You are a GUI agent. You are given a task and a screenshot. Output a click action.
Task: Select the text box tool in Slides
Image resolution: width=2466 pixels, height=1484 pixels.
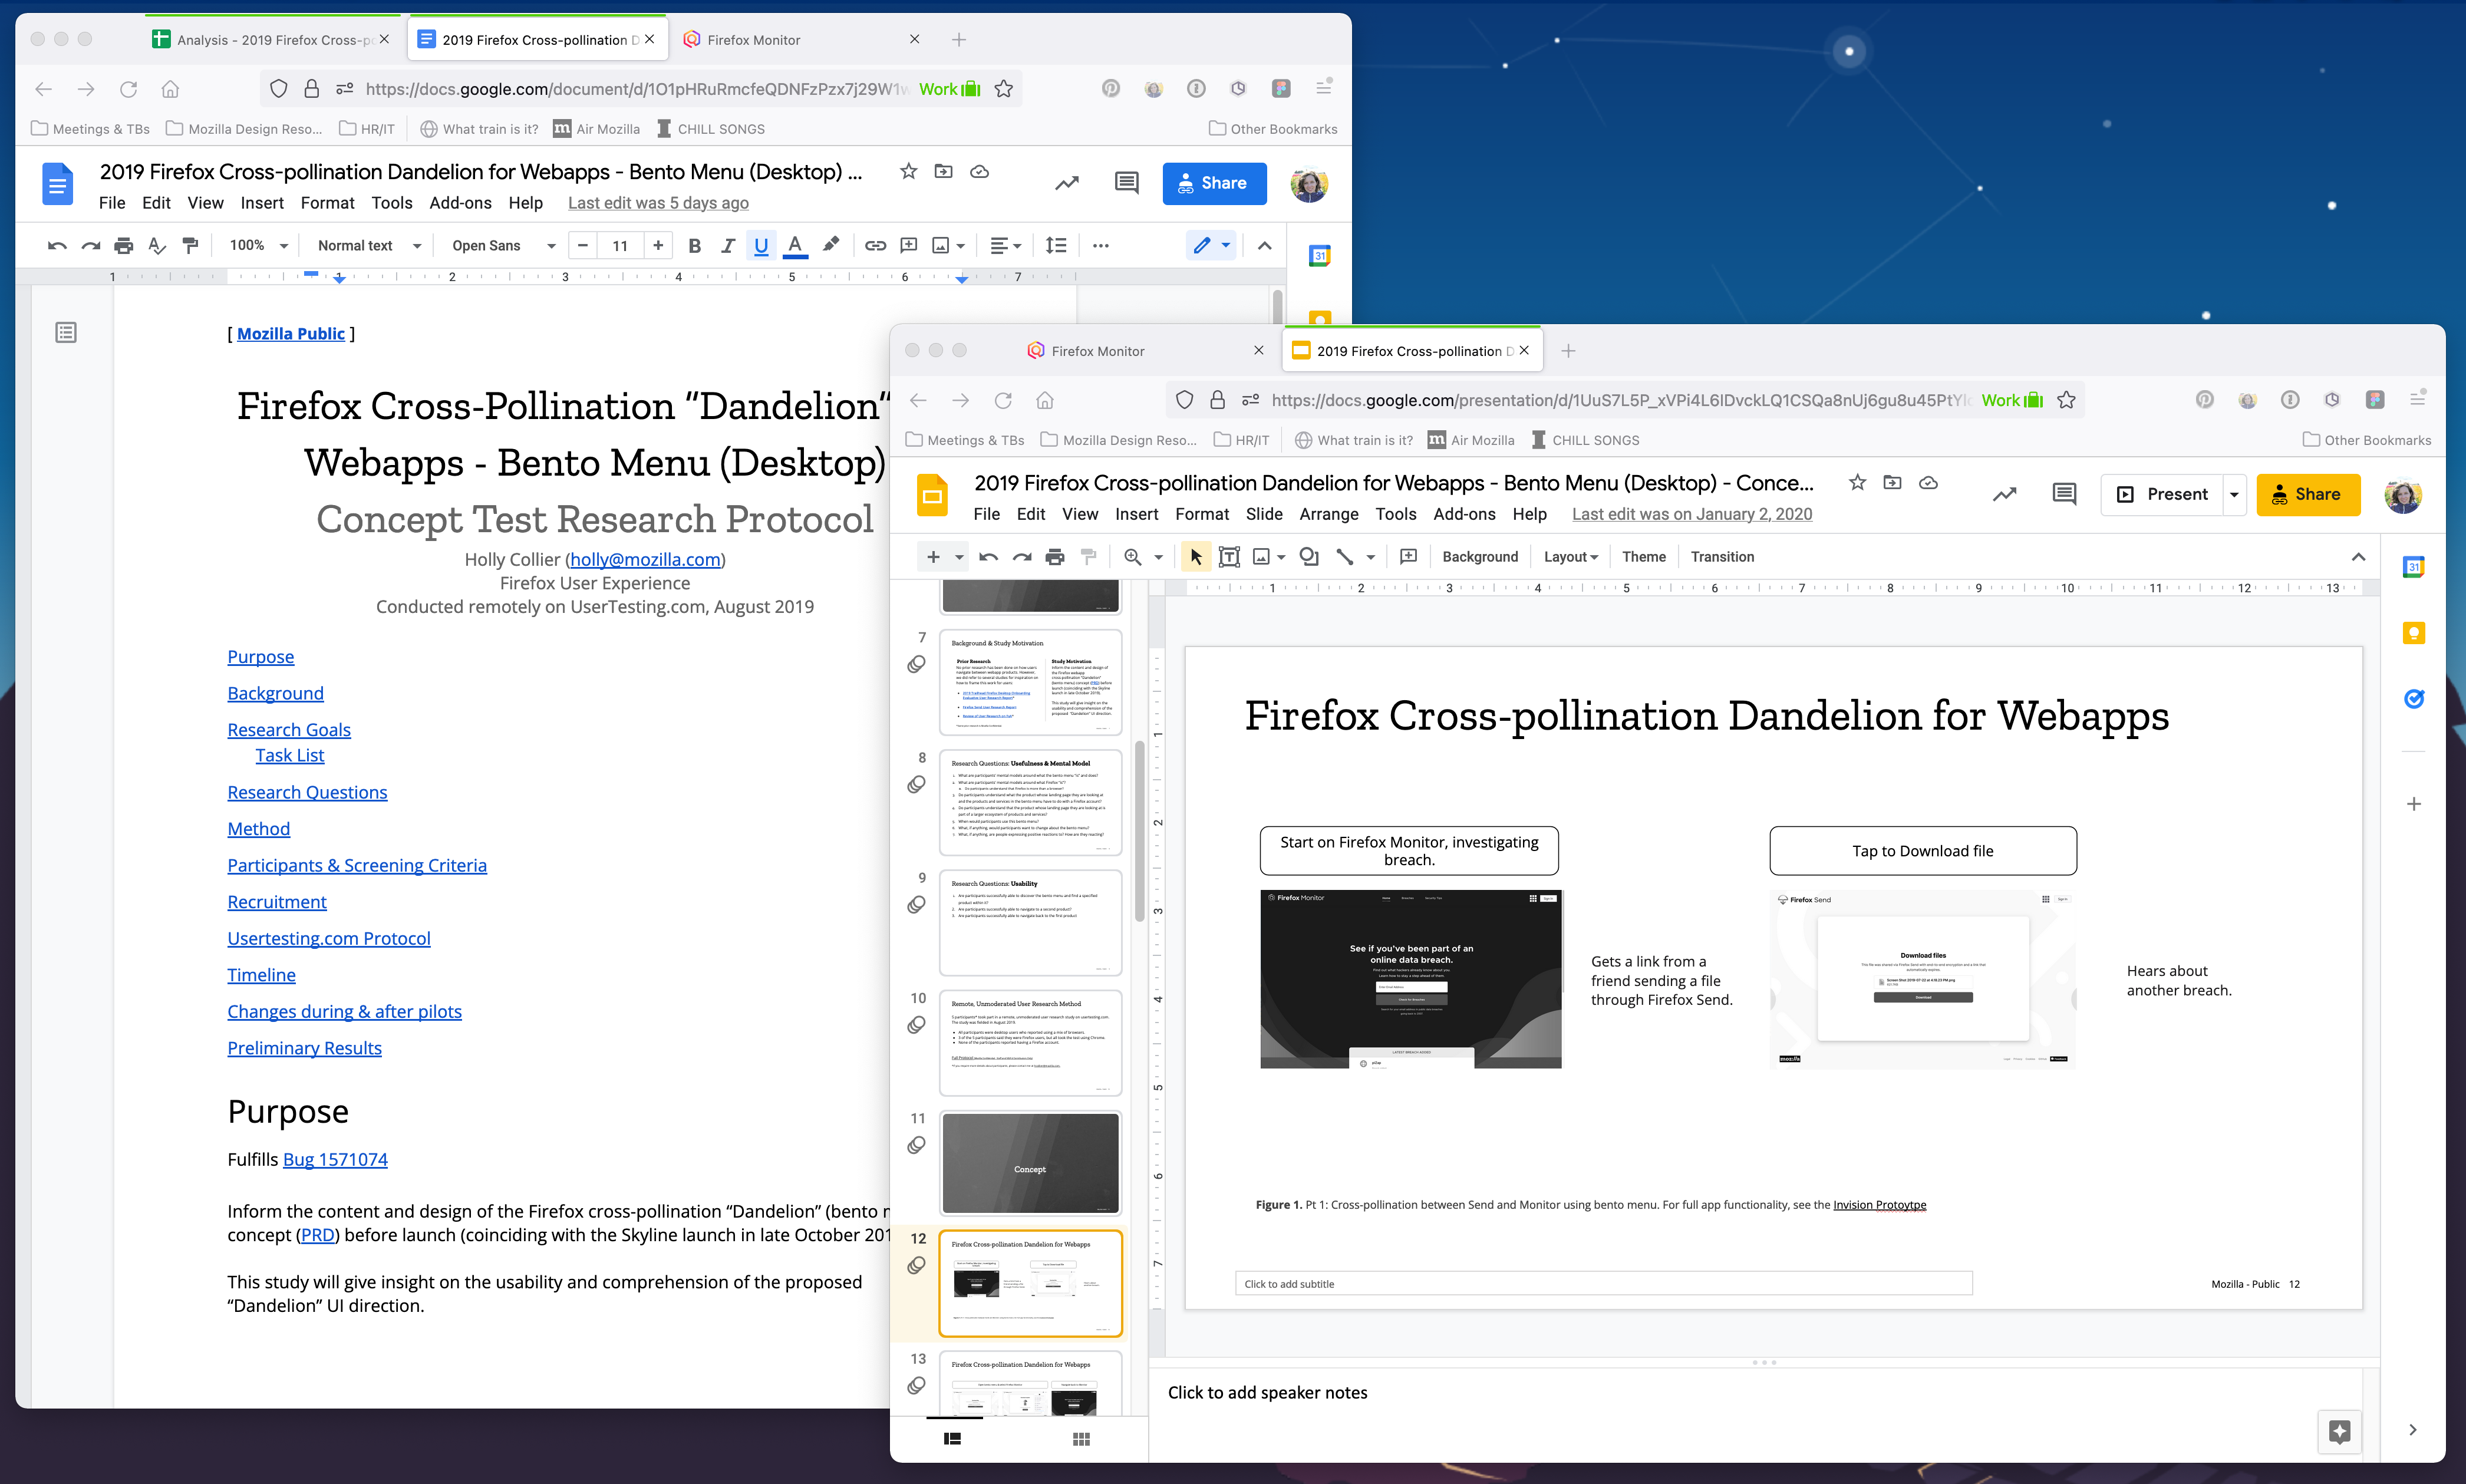tap(1229, 557)
